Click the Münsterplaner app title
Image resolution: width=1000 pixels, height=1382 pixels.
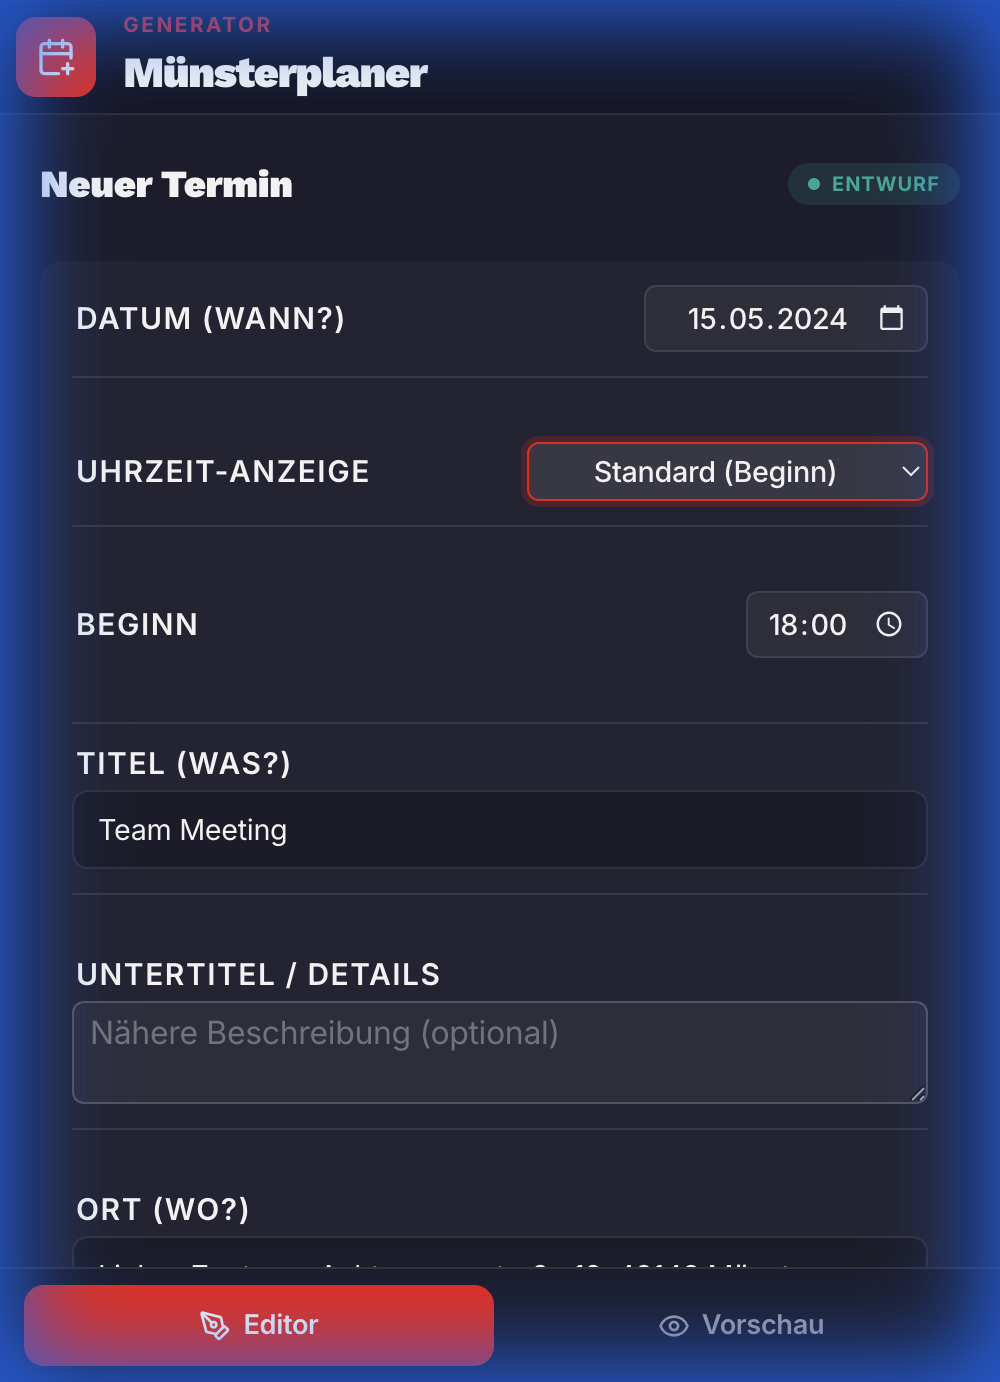click(x=276, y=73)
